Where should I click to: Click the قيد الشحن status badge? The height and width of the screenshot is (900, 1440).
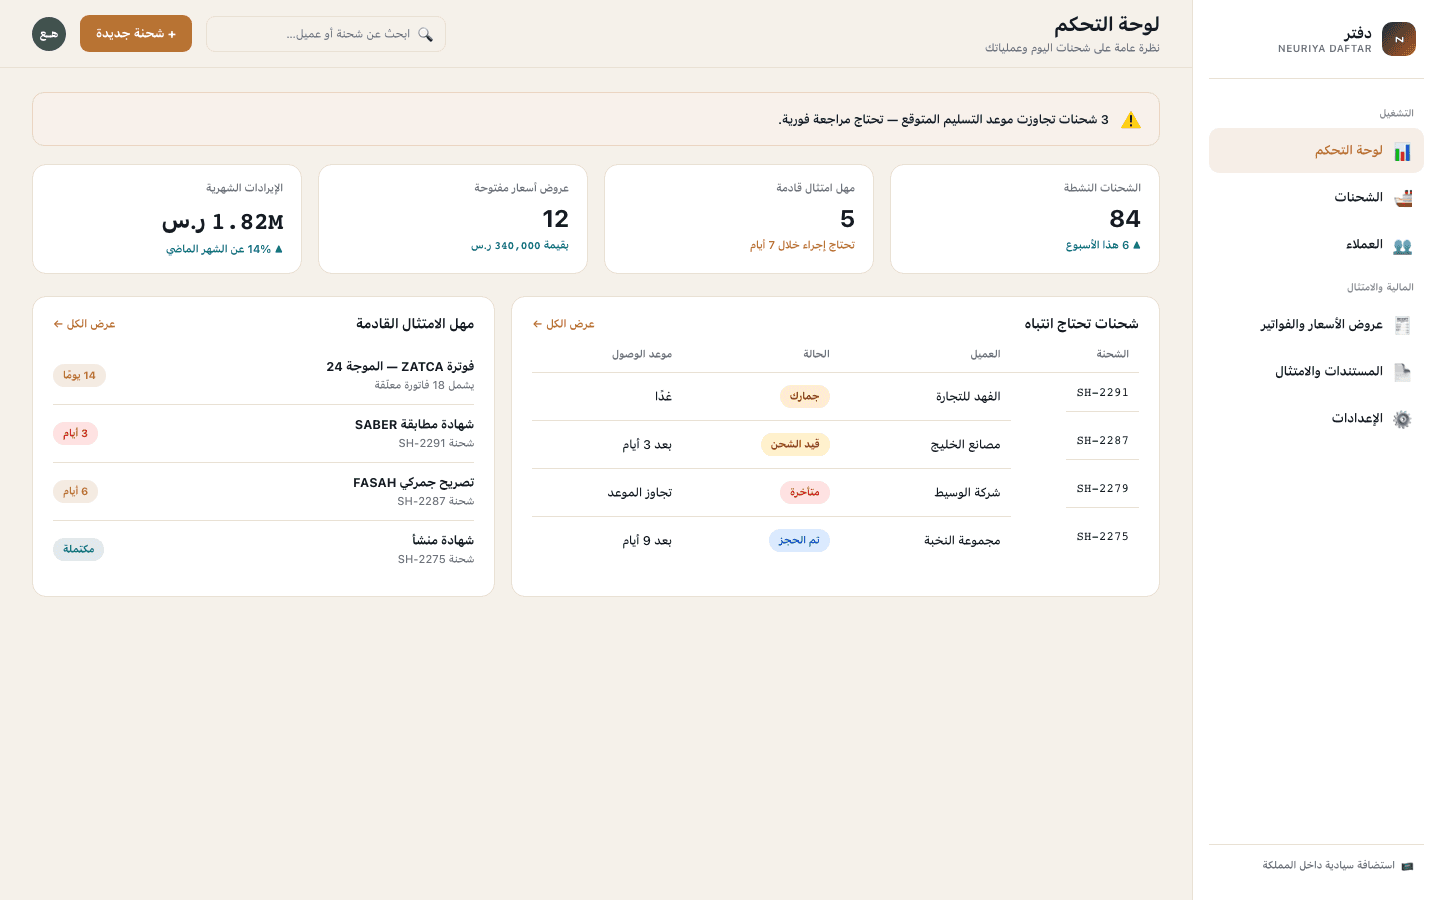(795, 445)
